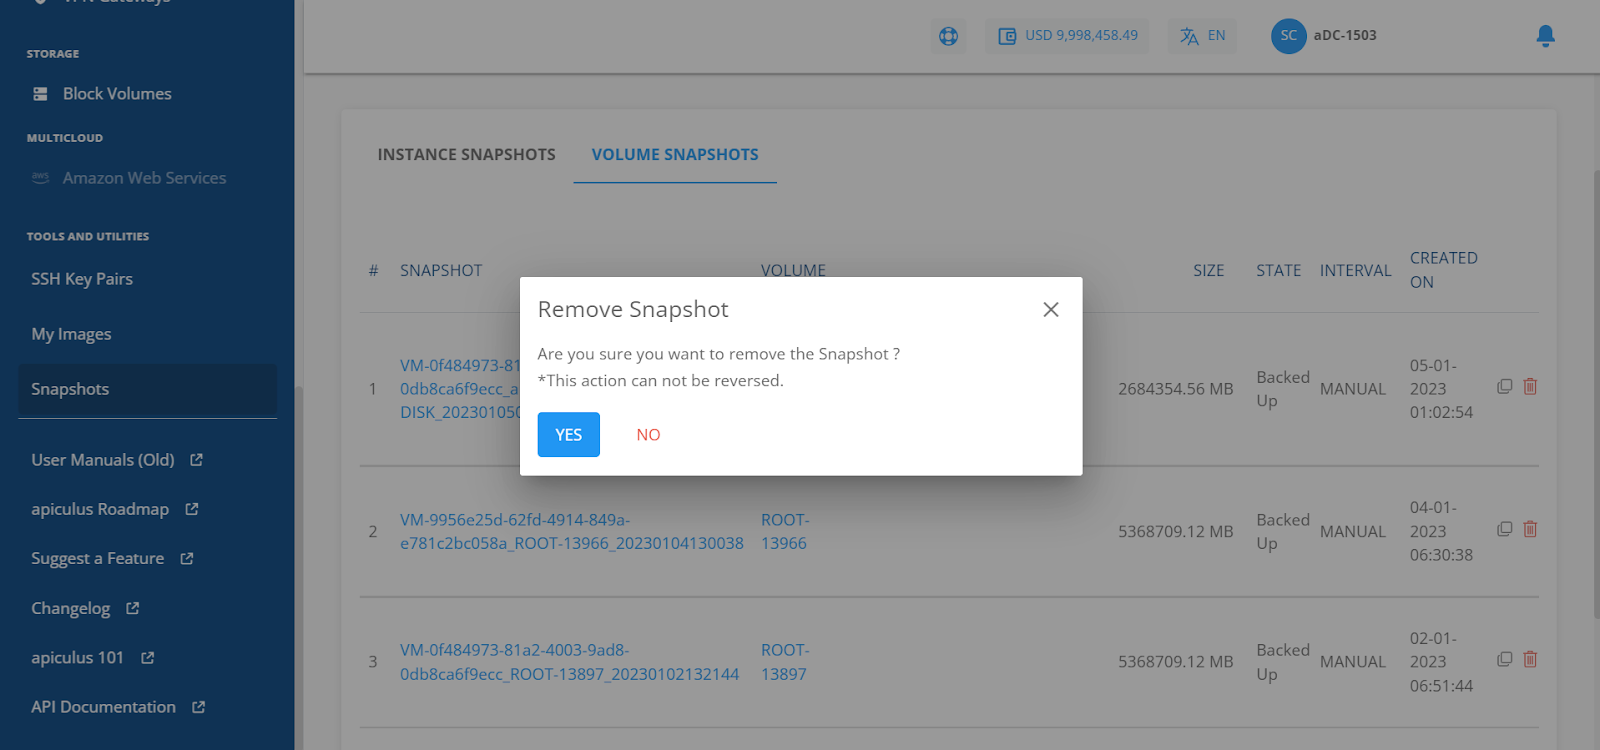Image resolution: width=1600 pixels, height=750 pixels.
Task: Click size value 2684354.56 MB
Action: (x=1176, y=389)
